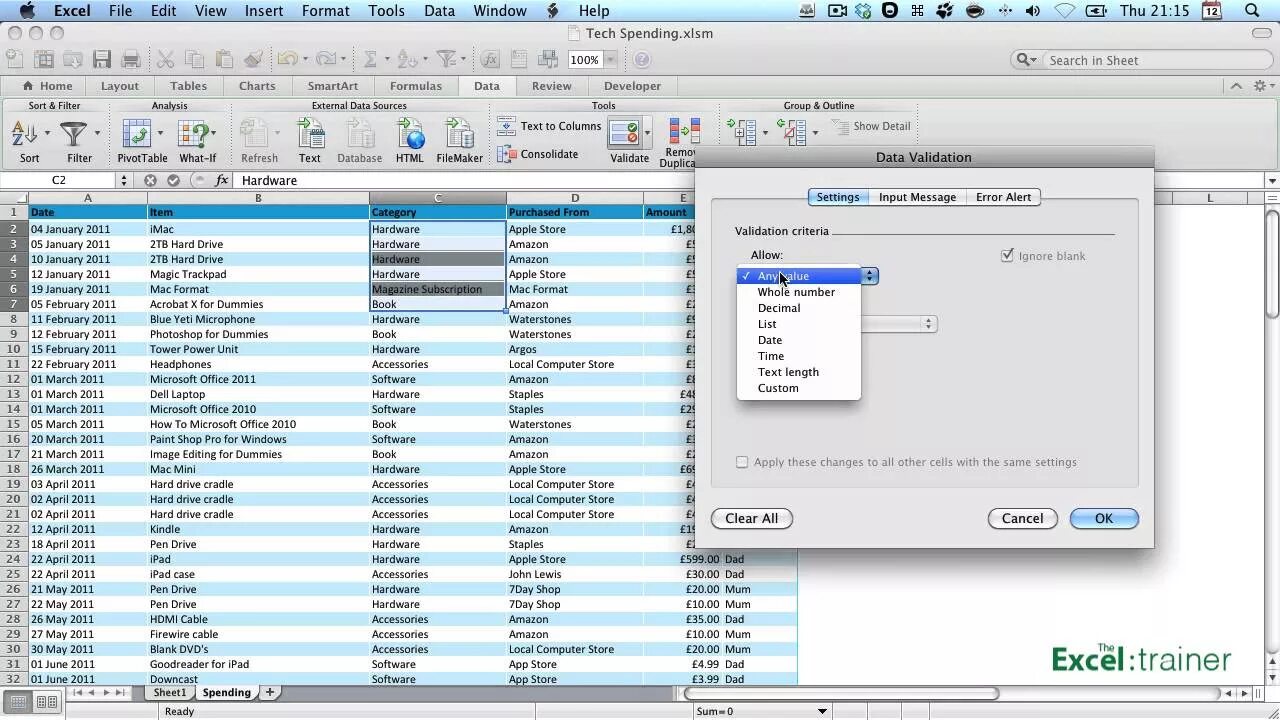1280x720 pixels.
Task: Open the Validate dropdown arrow
Action: coord(648,132)
